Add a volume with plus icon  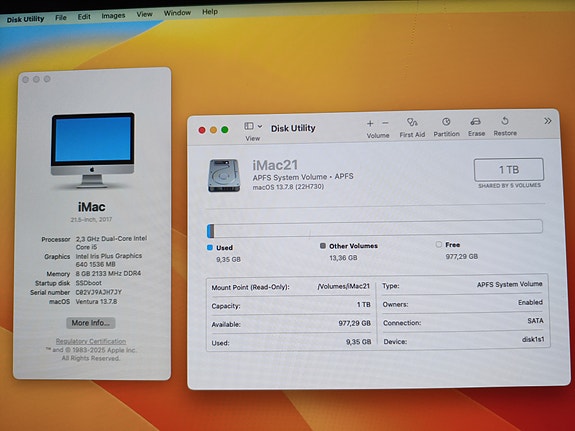(x=370, y=124)
